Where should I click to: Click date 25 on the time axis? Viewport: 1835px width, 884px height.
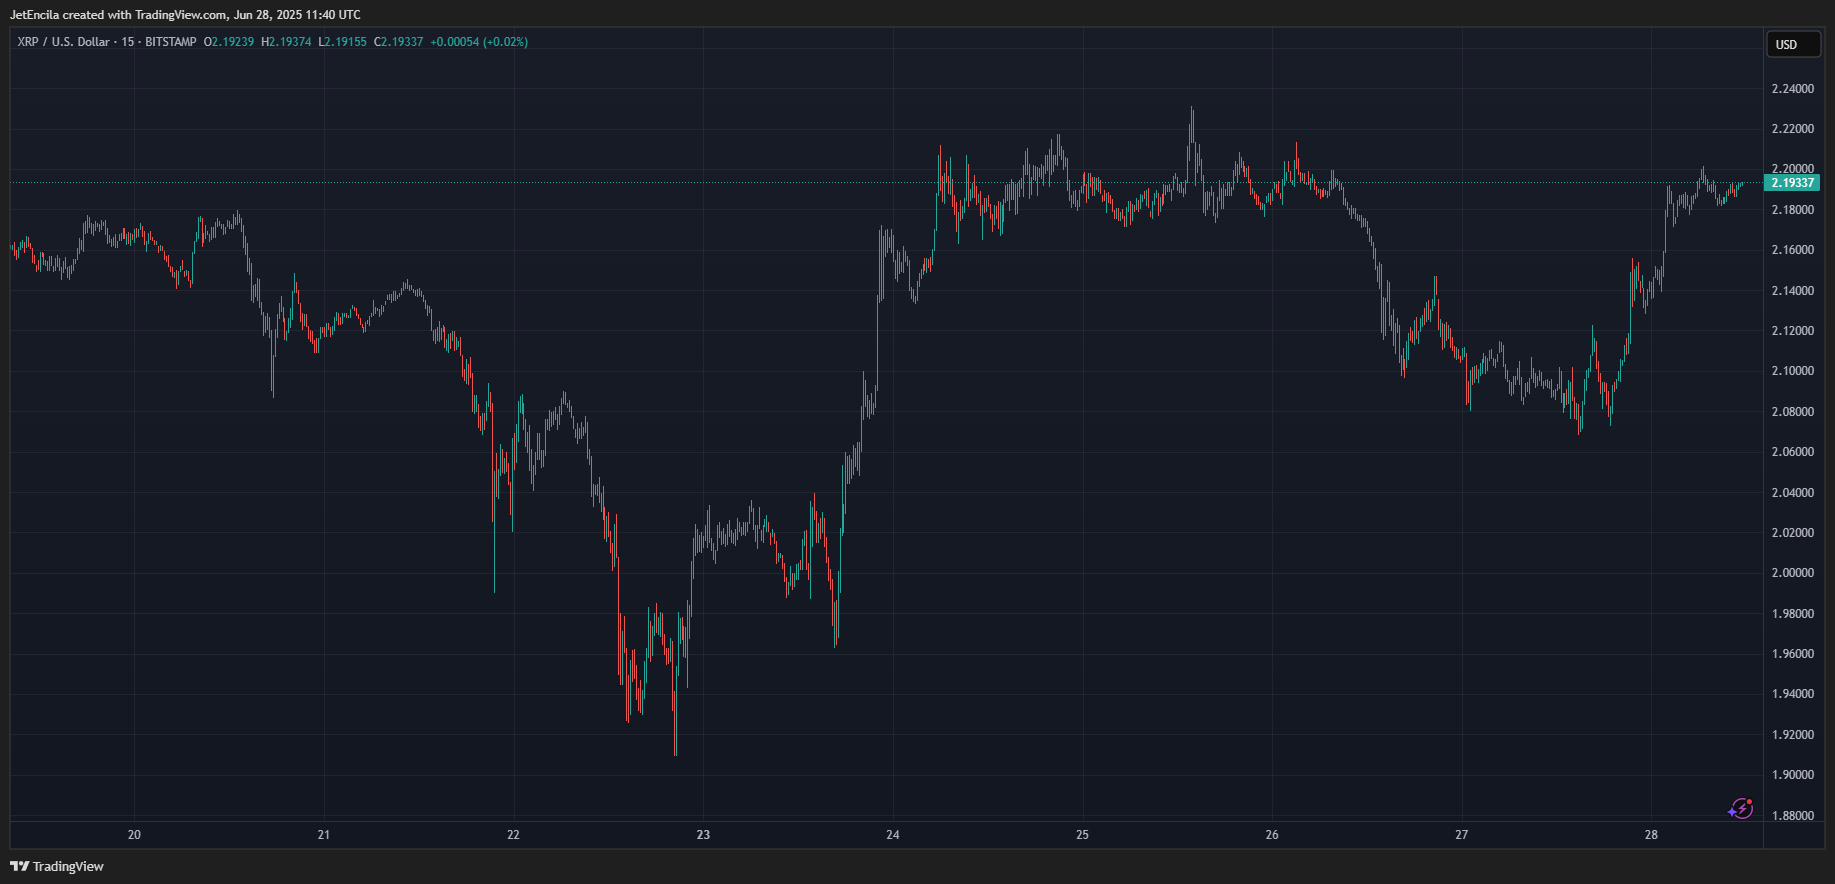1082,835
